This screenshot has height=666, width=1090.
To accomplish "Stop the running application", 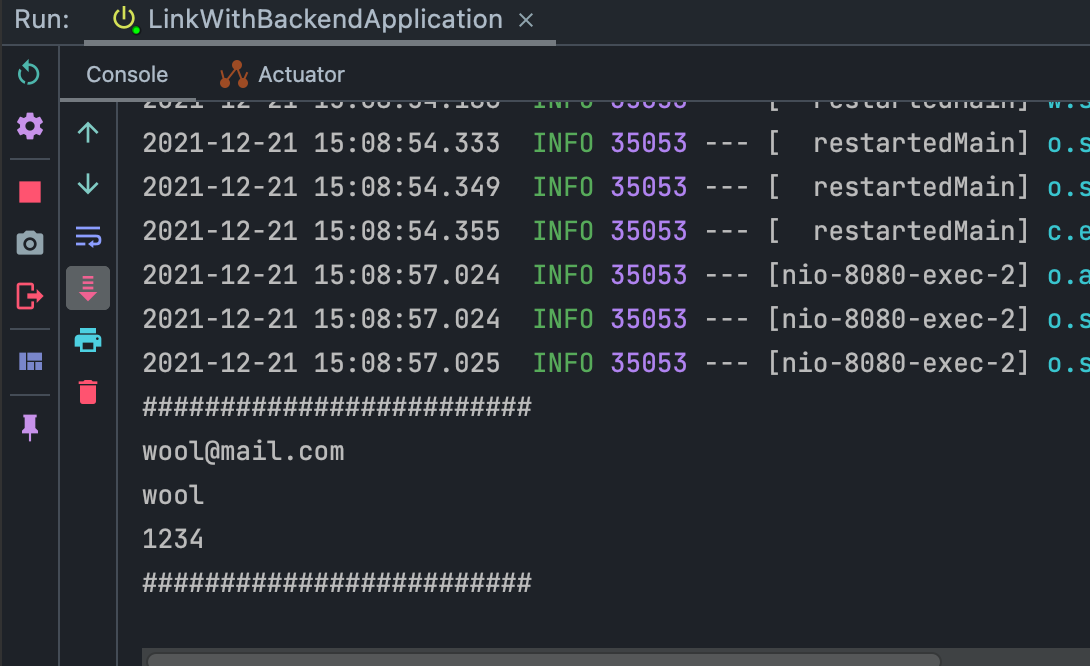I will 29,192.
